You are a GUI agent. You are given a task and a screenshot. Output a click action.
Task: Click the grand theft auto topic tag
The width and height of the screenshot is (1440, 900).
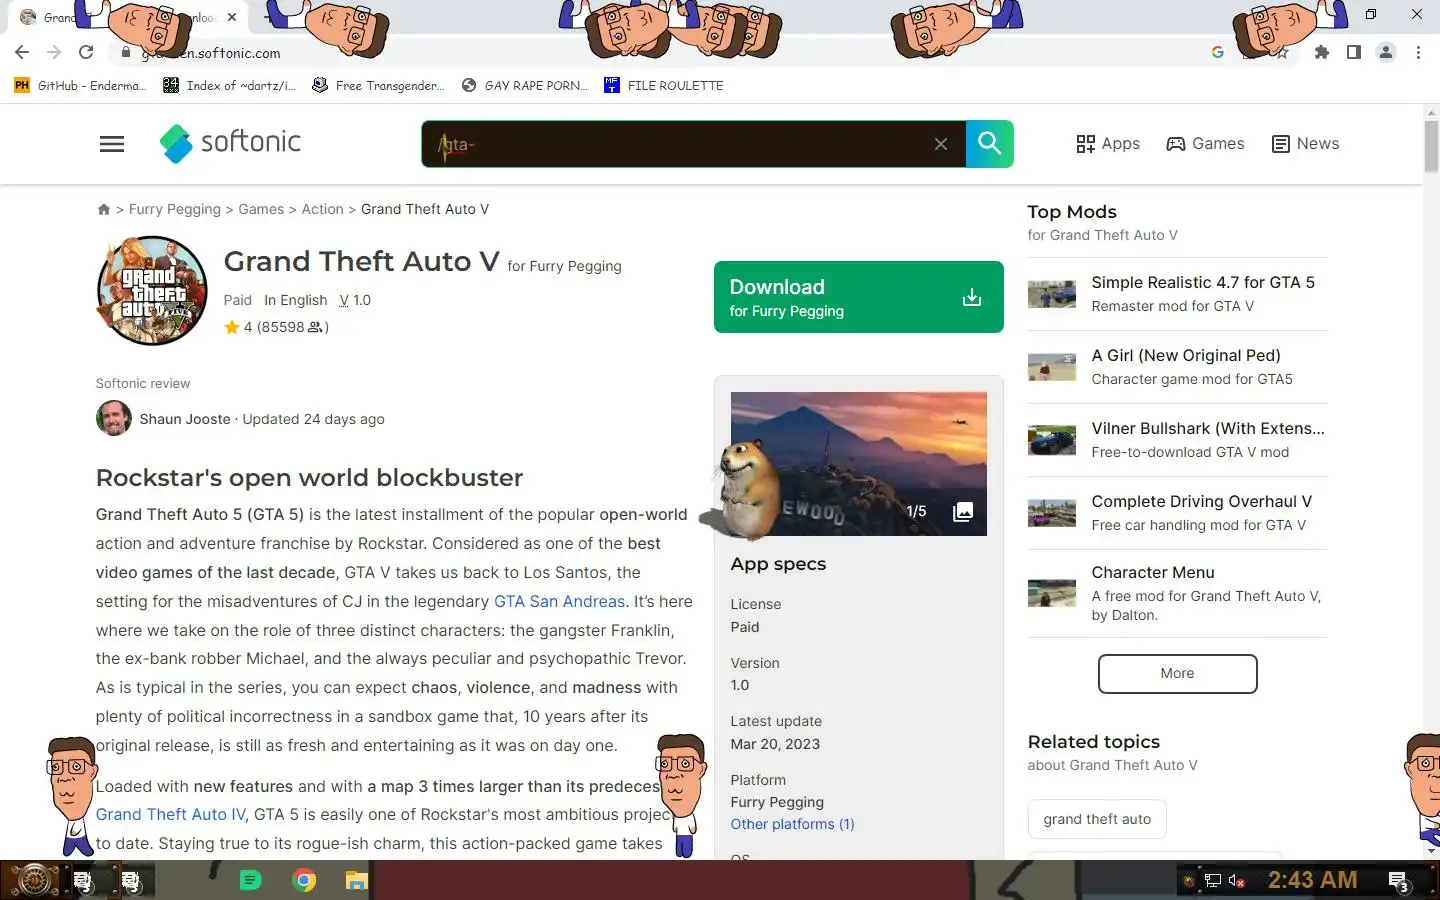1097,819
